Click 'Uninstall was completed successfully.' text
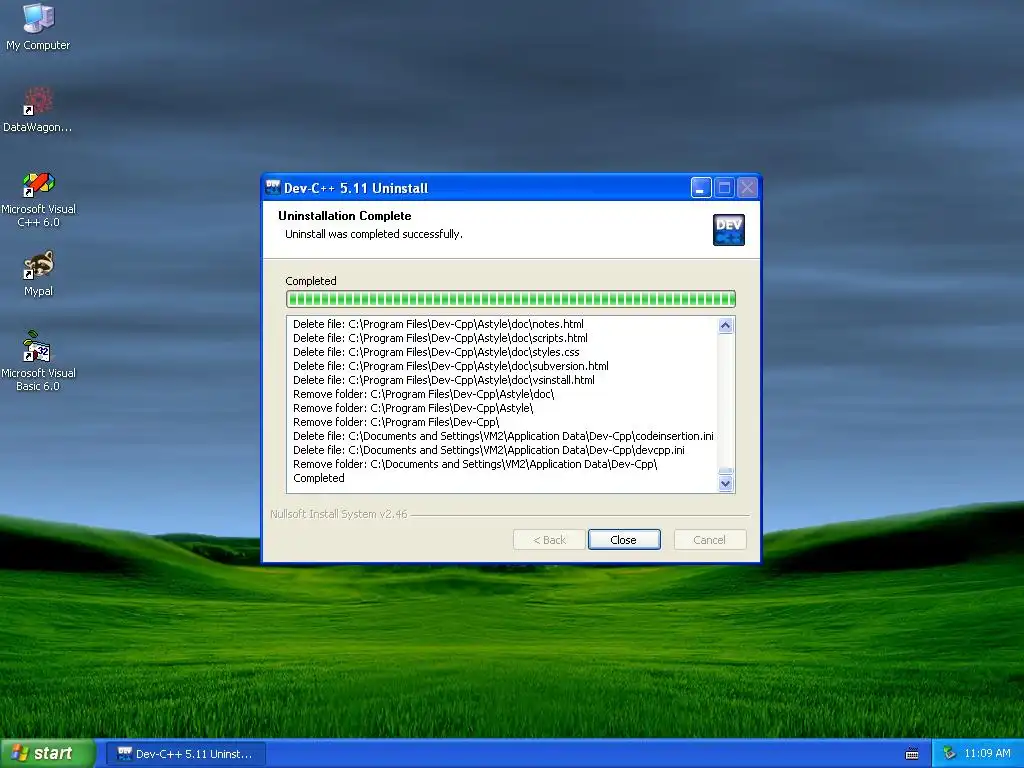The height and width of the screenshot is (768, 1024). (374, 234)
